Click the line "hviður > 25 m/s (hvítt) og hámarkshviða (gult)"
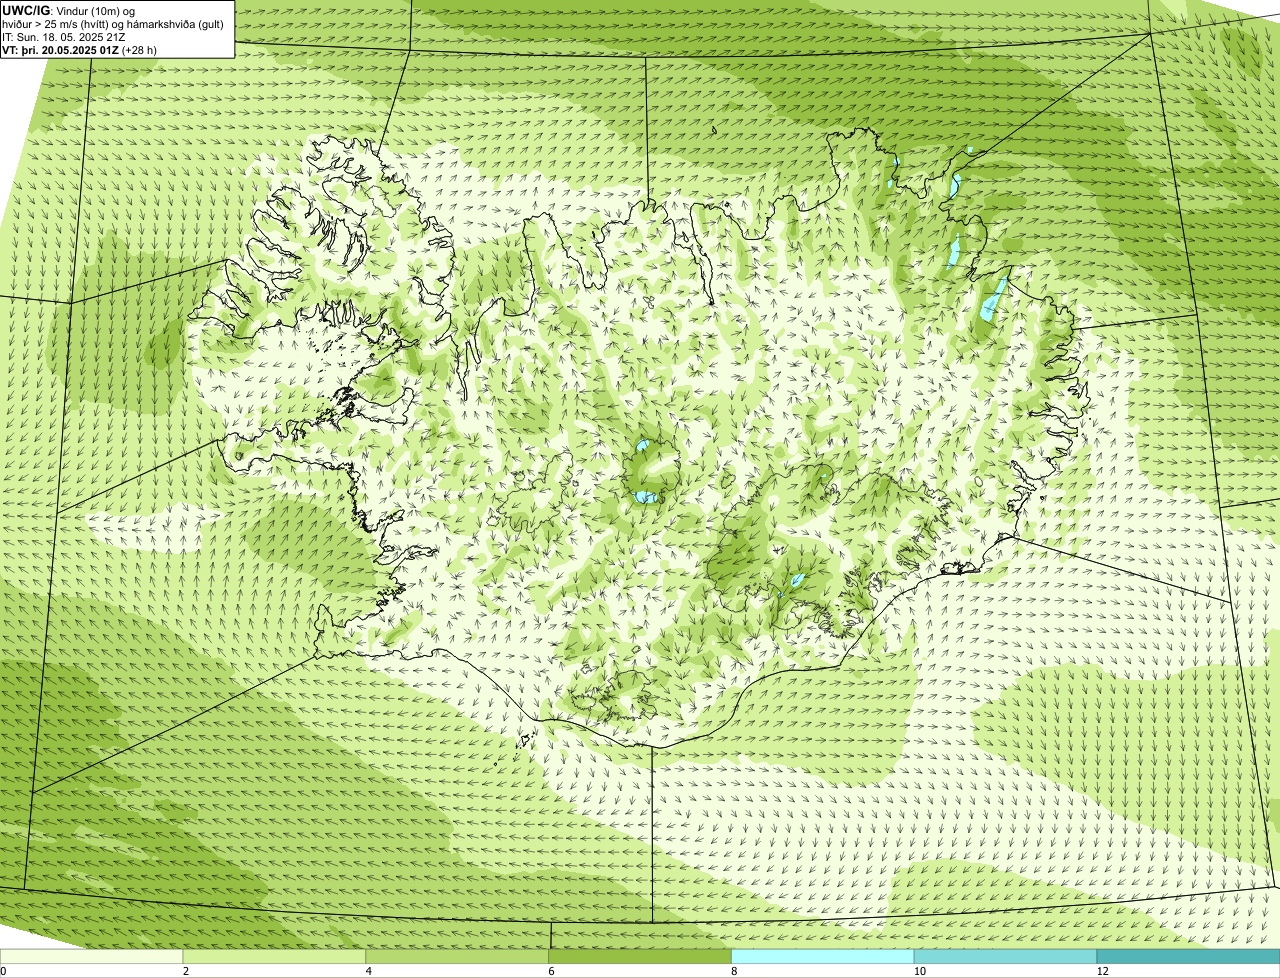This screenshot has height=978, width=1280. 112,24
